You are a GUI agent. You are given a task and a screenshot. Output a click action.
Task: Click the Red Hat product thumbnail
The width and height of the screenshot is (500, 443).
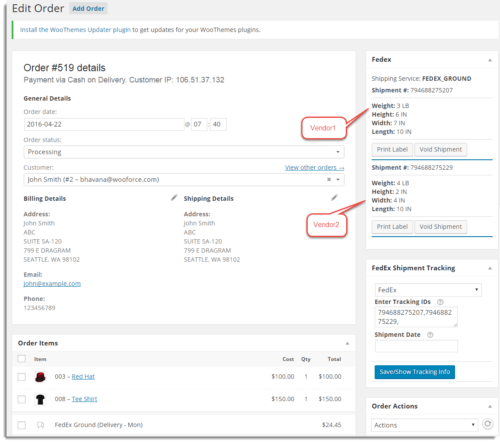tap(40, 377)
